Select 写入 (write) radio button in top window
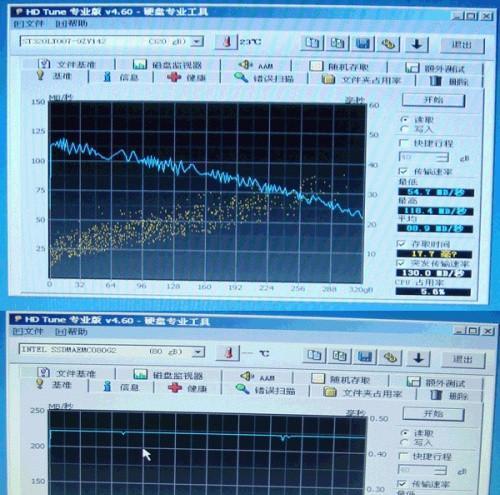The width and height of the screenshot is (500, 495). point(405,129)
